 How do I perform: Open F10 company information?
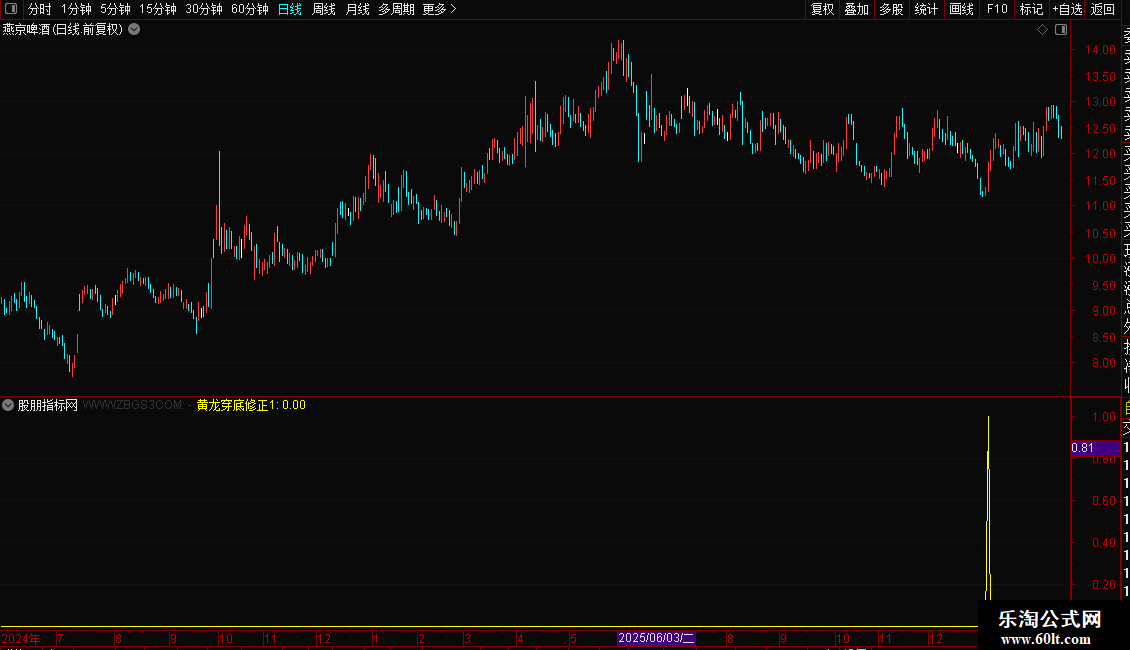coord(997,9)
